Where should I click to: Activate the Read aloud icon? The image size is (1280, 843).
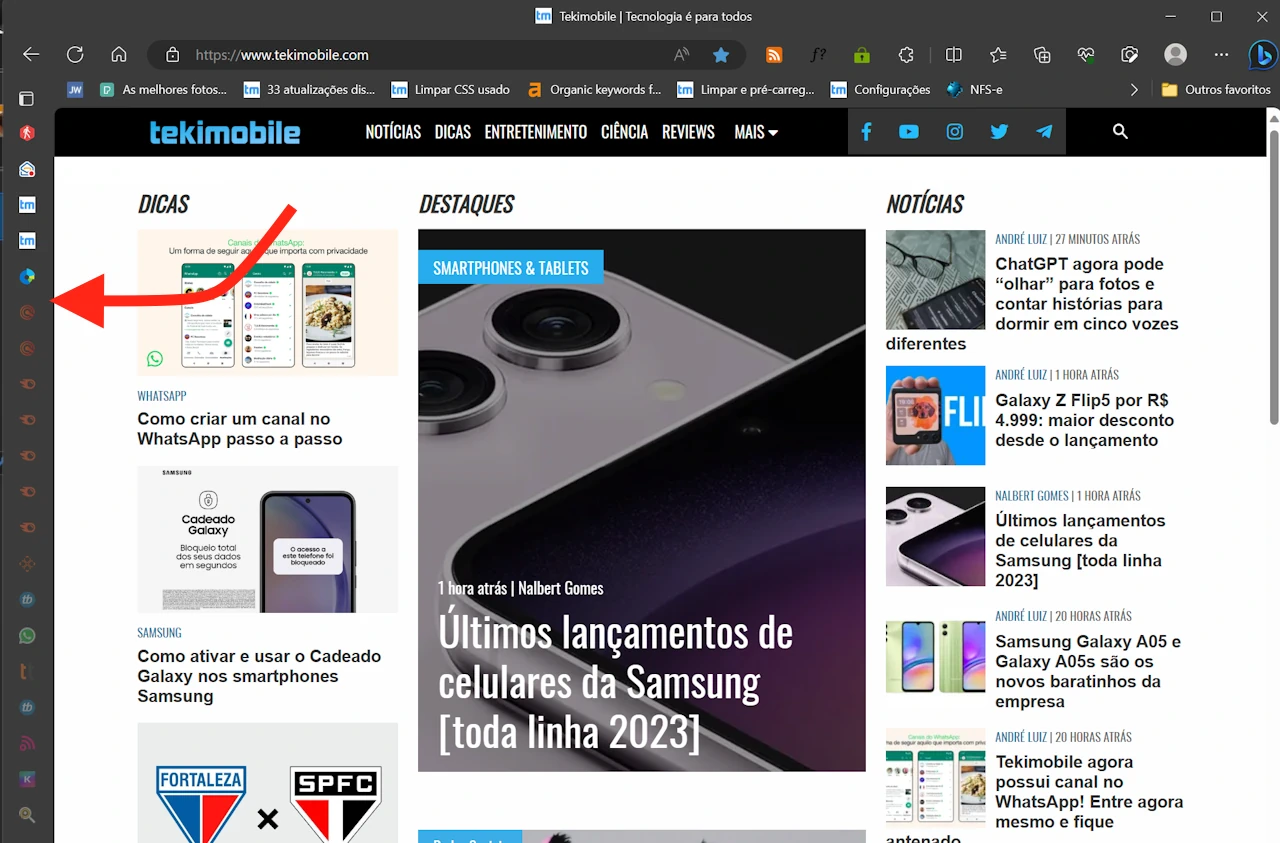tap(681, 55)
